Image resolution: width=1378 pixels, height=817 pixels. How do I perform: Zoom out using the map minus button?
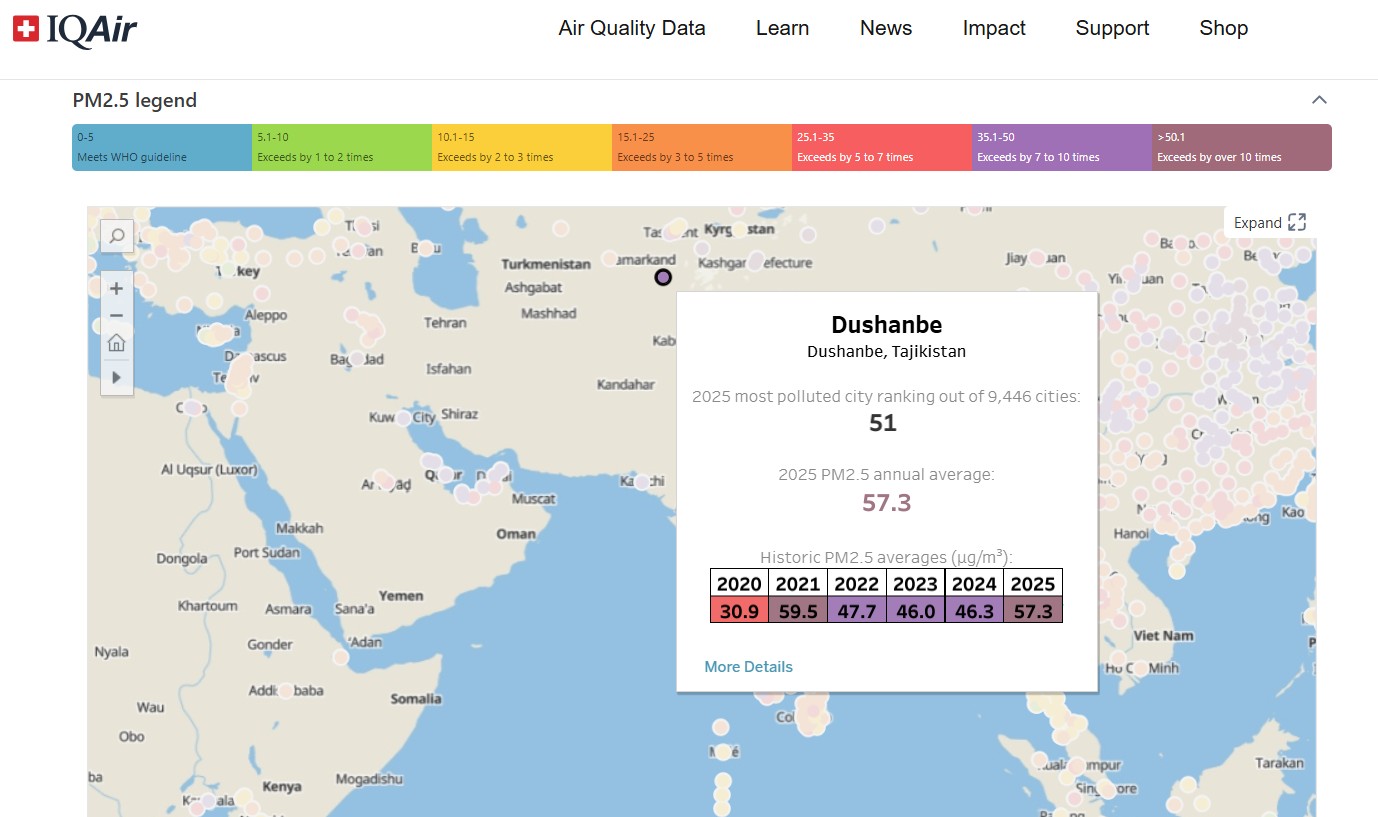click(x=117, y=316)
